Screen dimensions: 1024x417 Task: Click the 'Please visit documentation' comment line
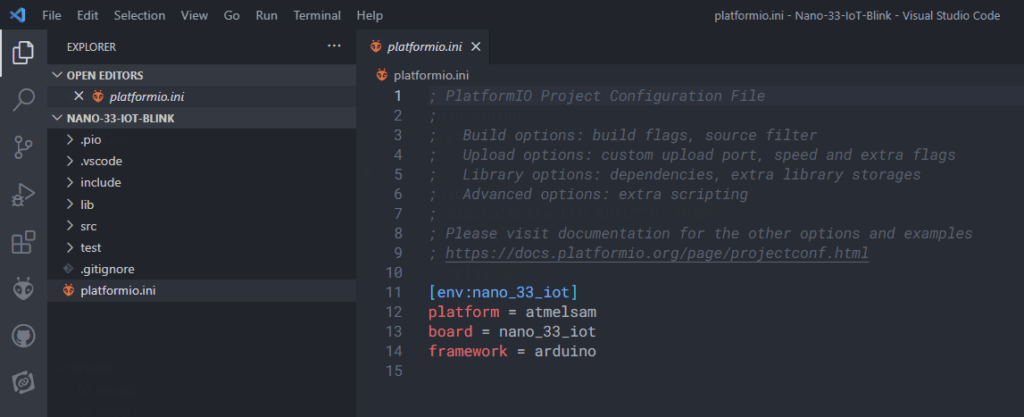[701, 234]
